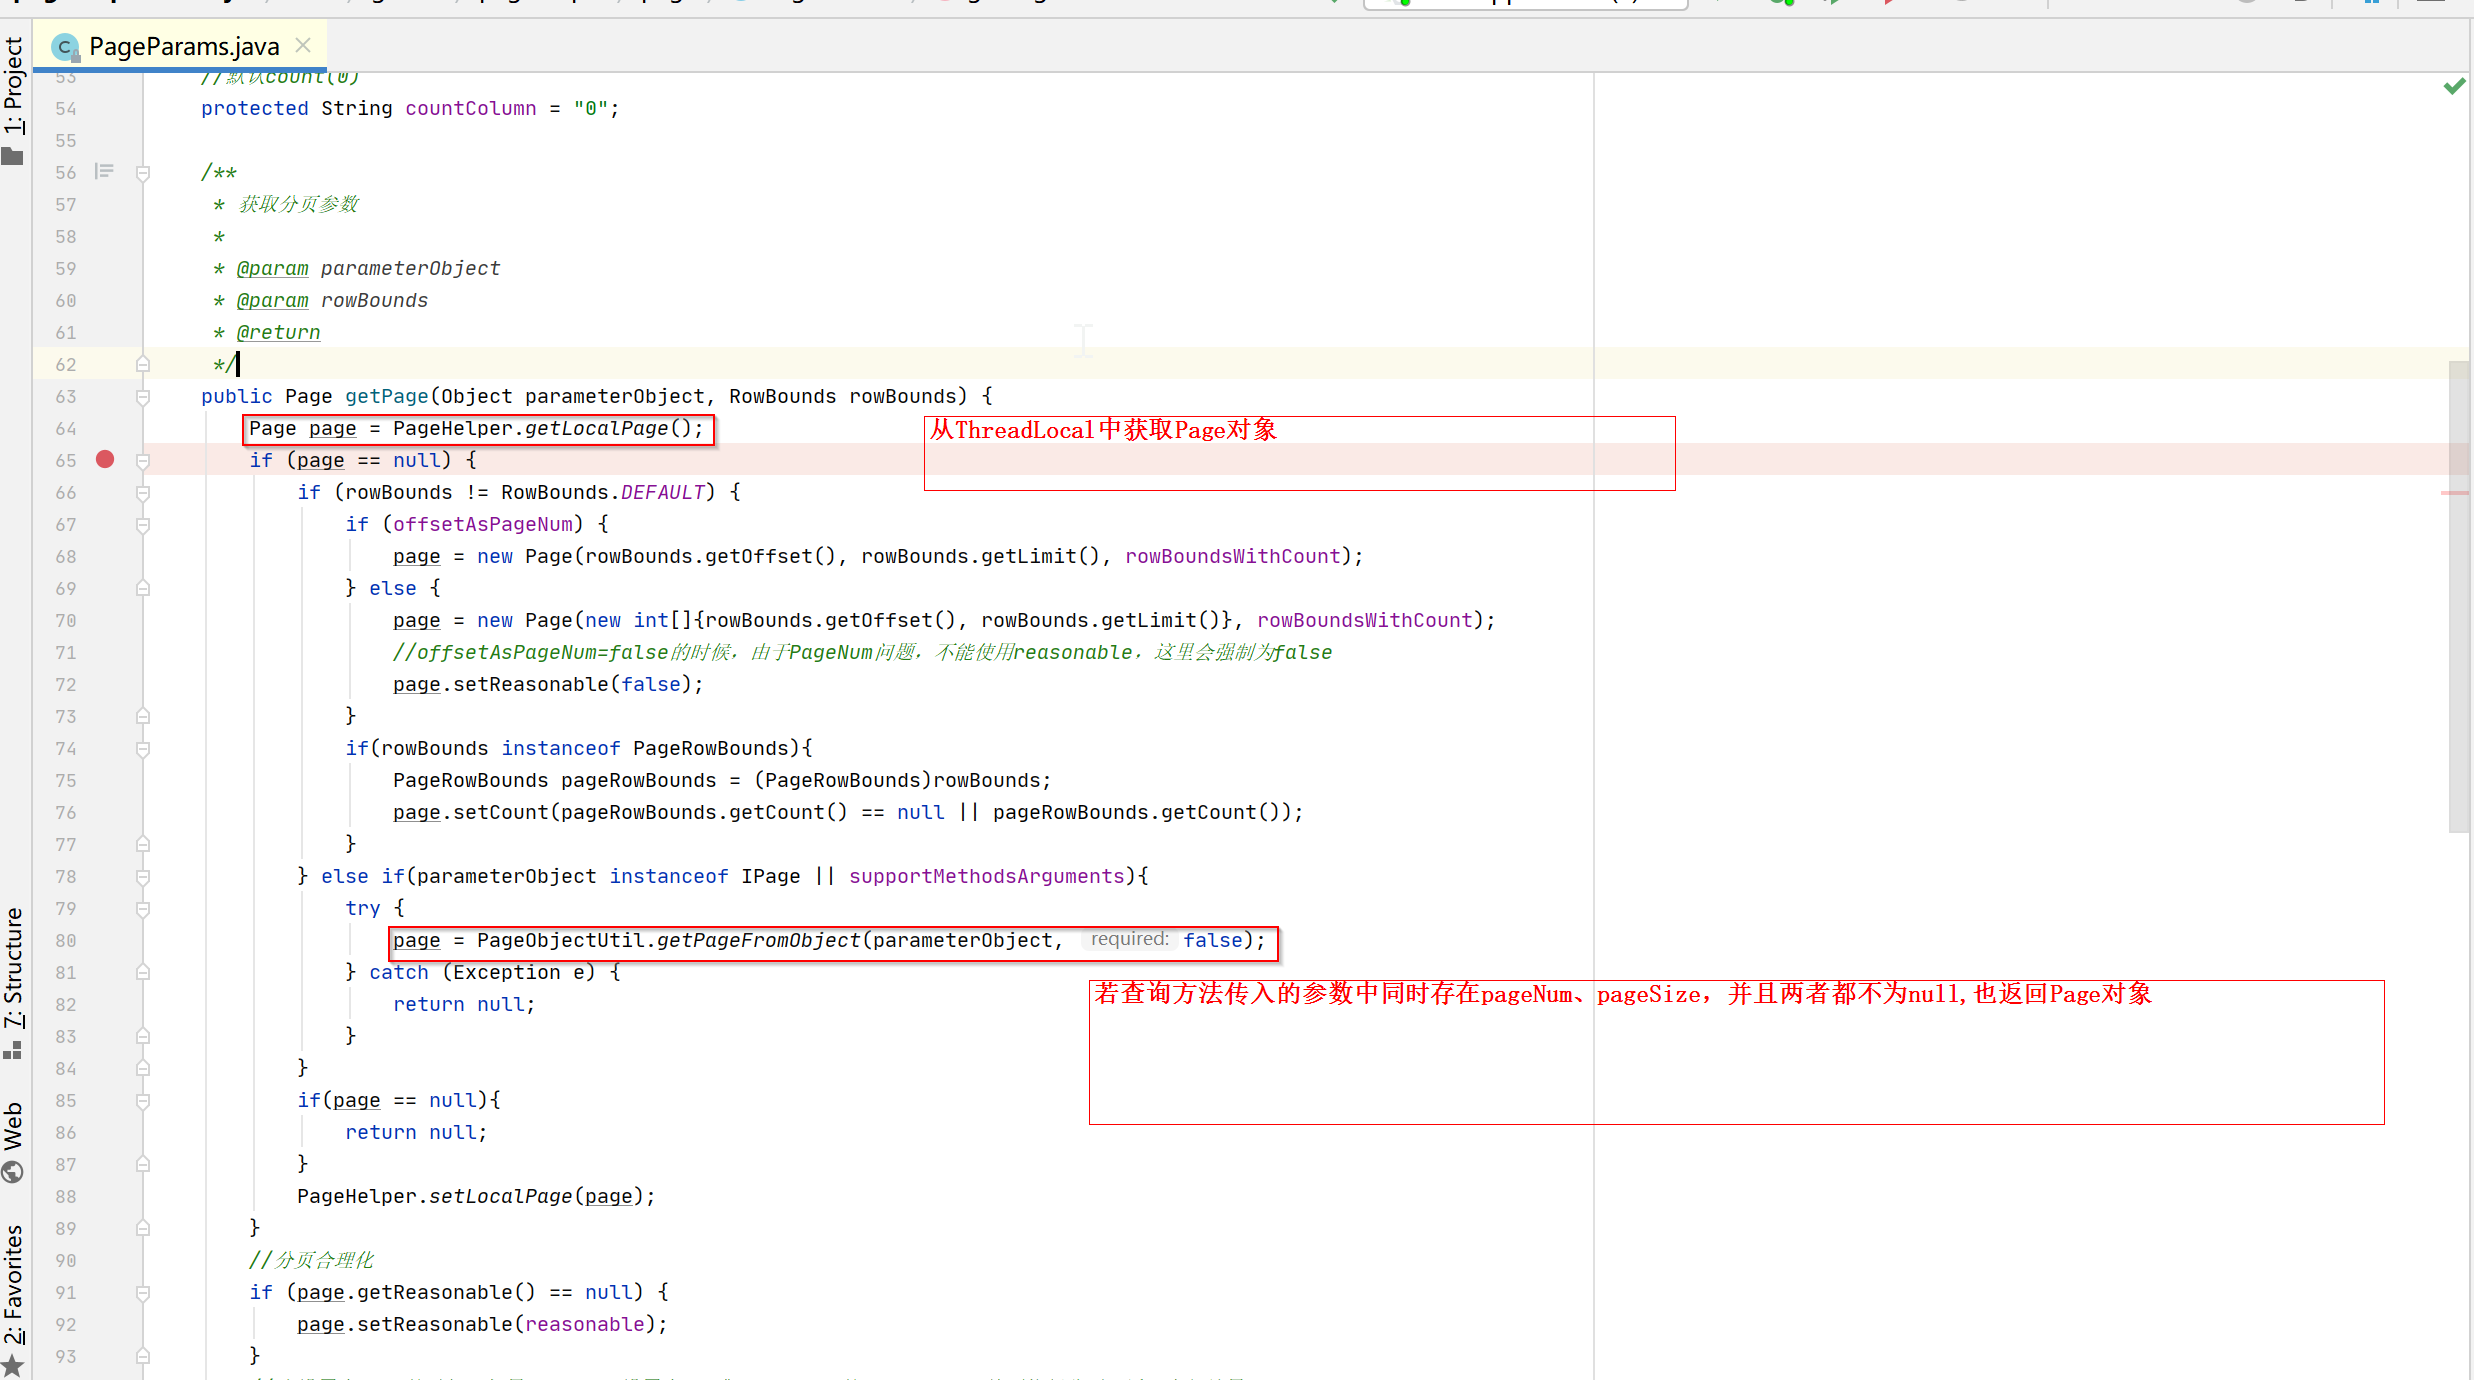Click the Java class icon on PageParams tab
2474x1380 pixels.
[65, 47]
